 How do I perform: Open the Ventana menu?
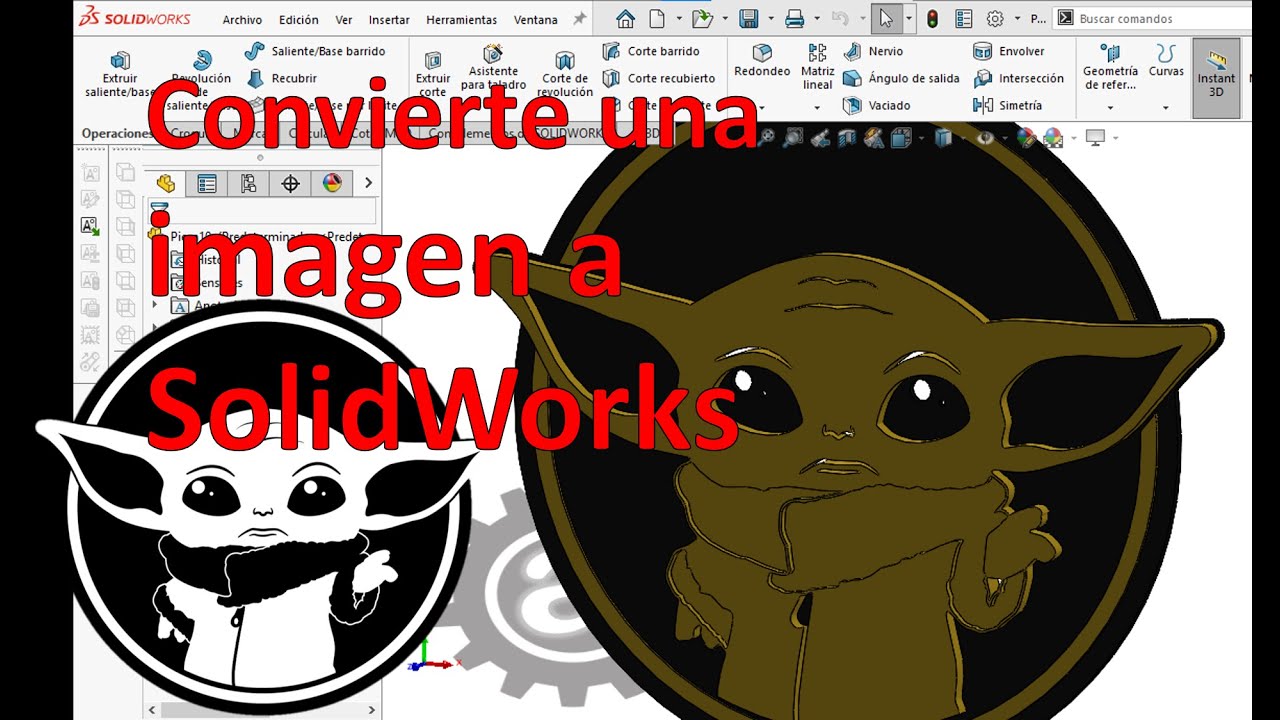tap(536, 19)
